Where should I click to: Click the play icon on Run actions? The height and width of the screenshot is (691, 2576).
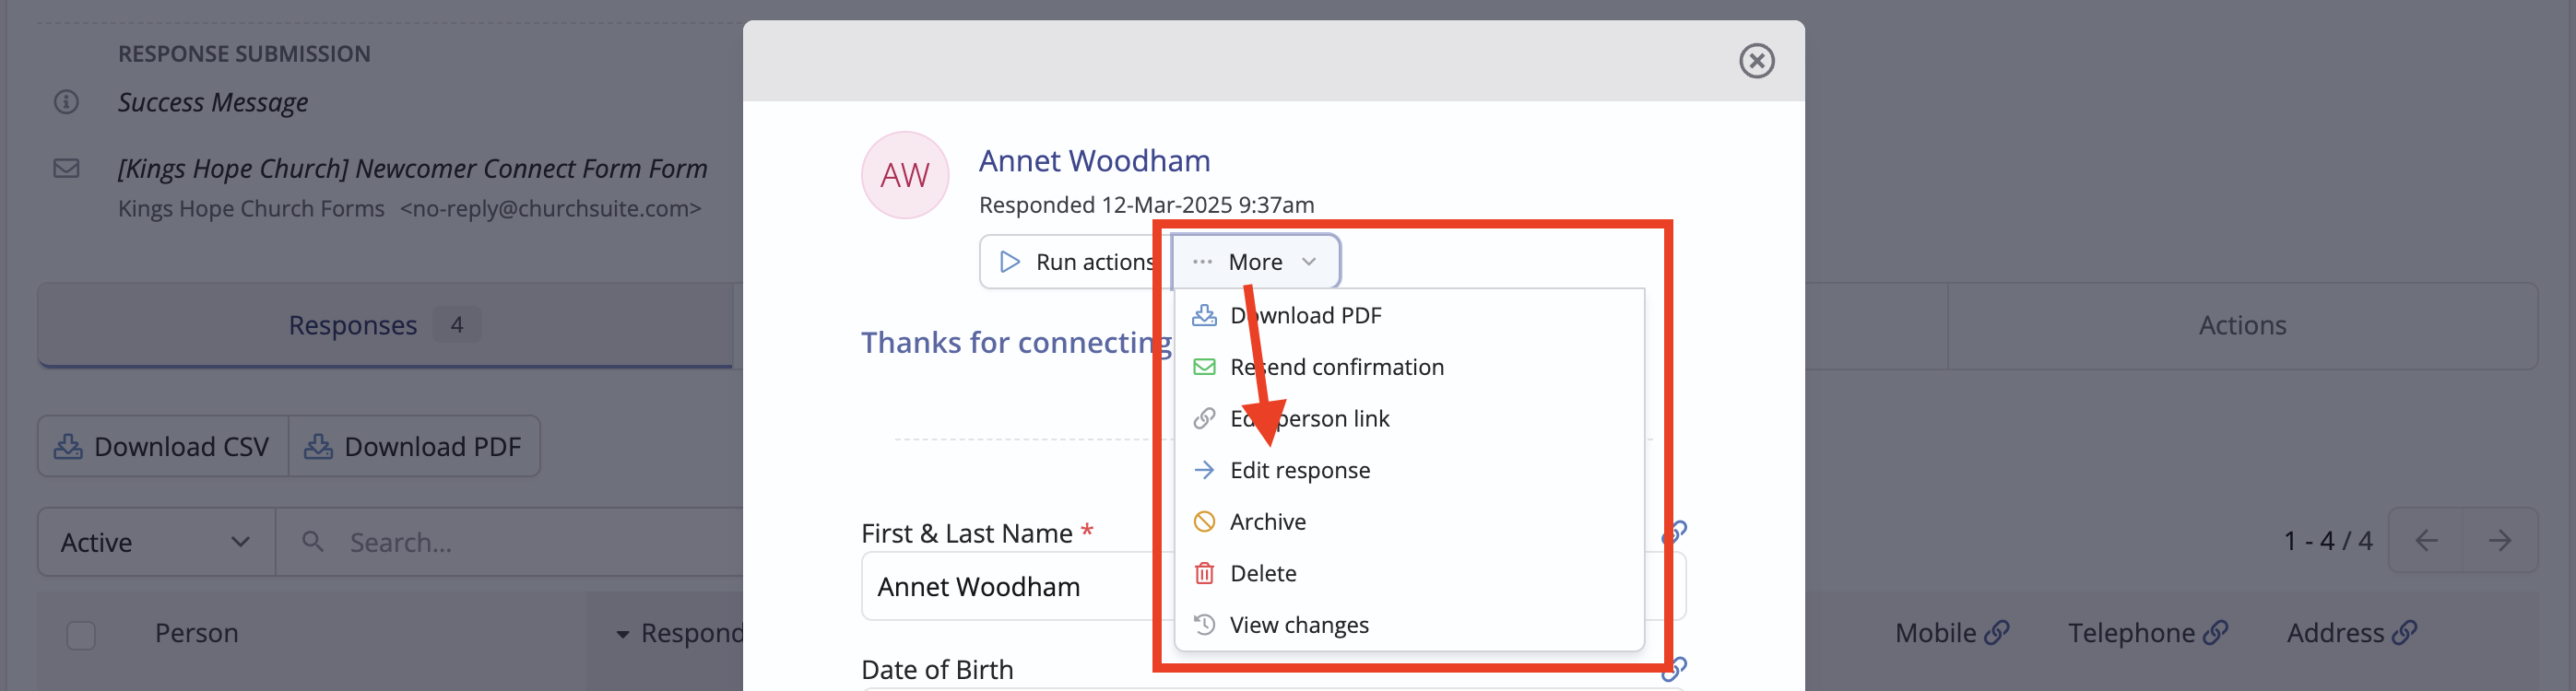click(1010, 262)
